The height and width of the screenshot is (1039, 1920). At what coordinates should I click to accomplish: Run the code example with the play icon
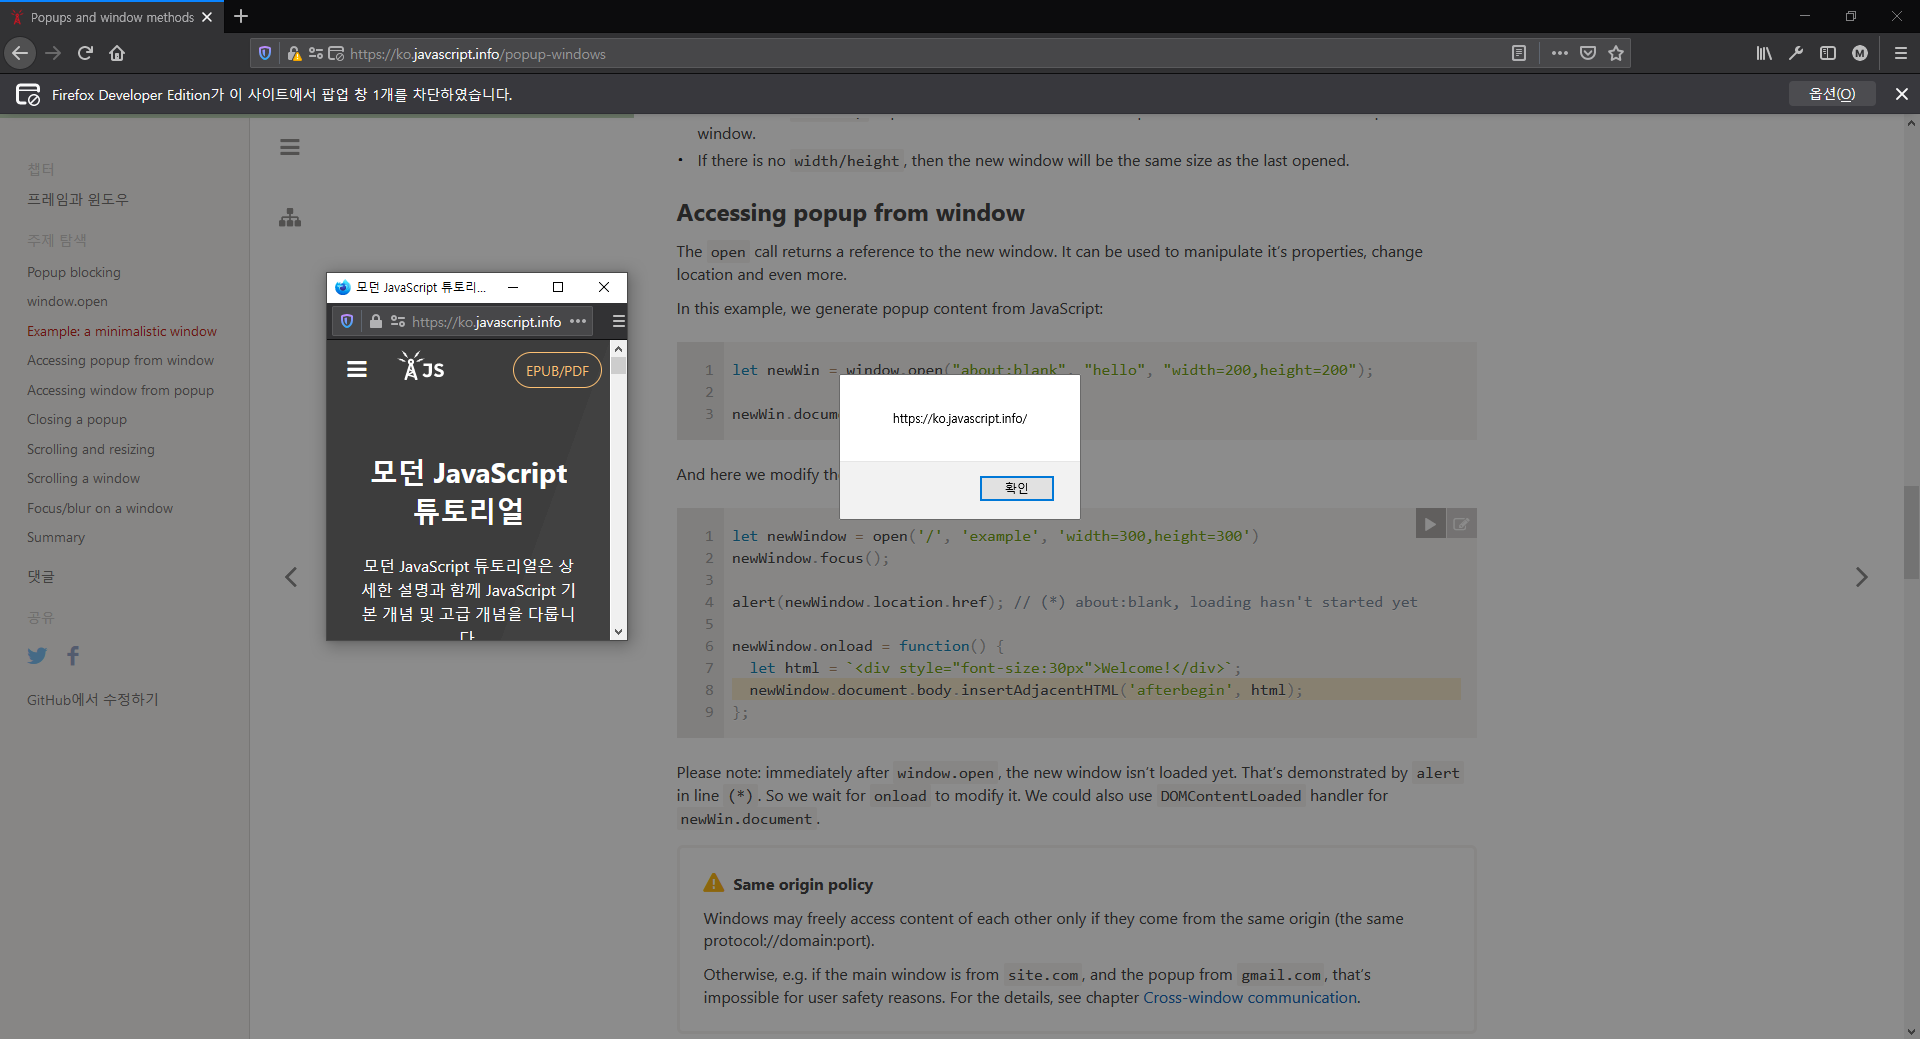(x=1430, y=522)
